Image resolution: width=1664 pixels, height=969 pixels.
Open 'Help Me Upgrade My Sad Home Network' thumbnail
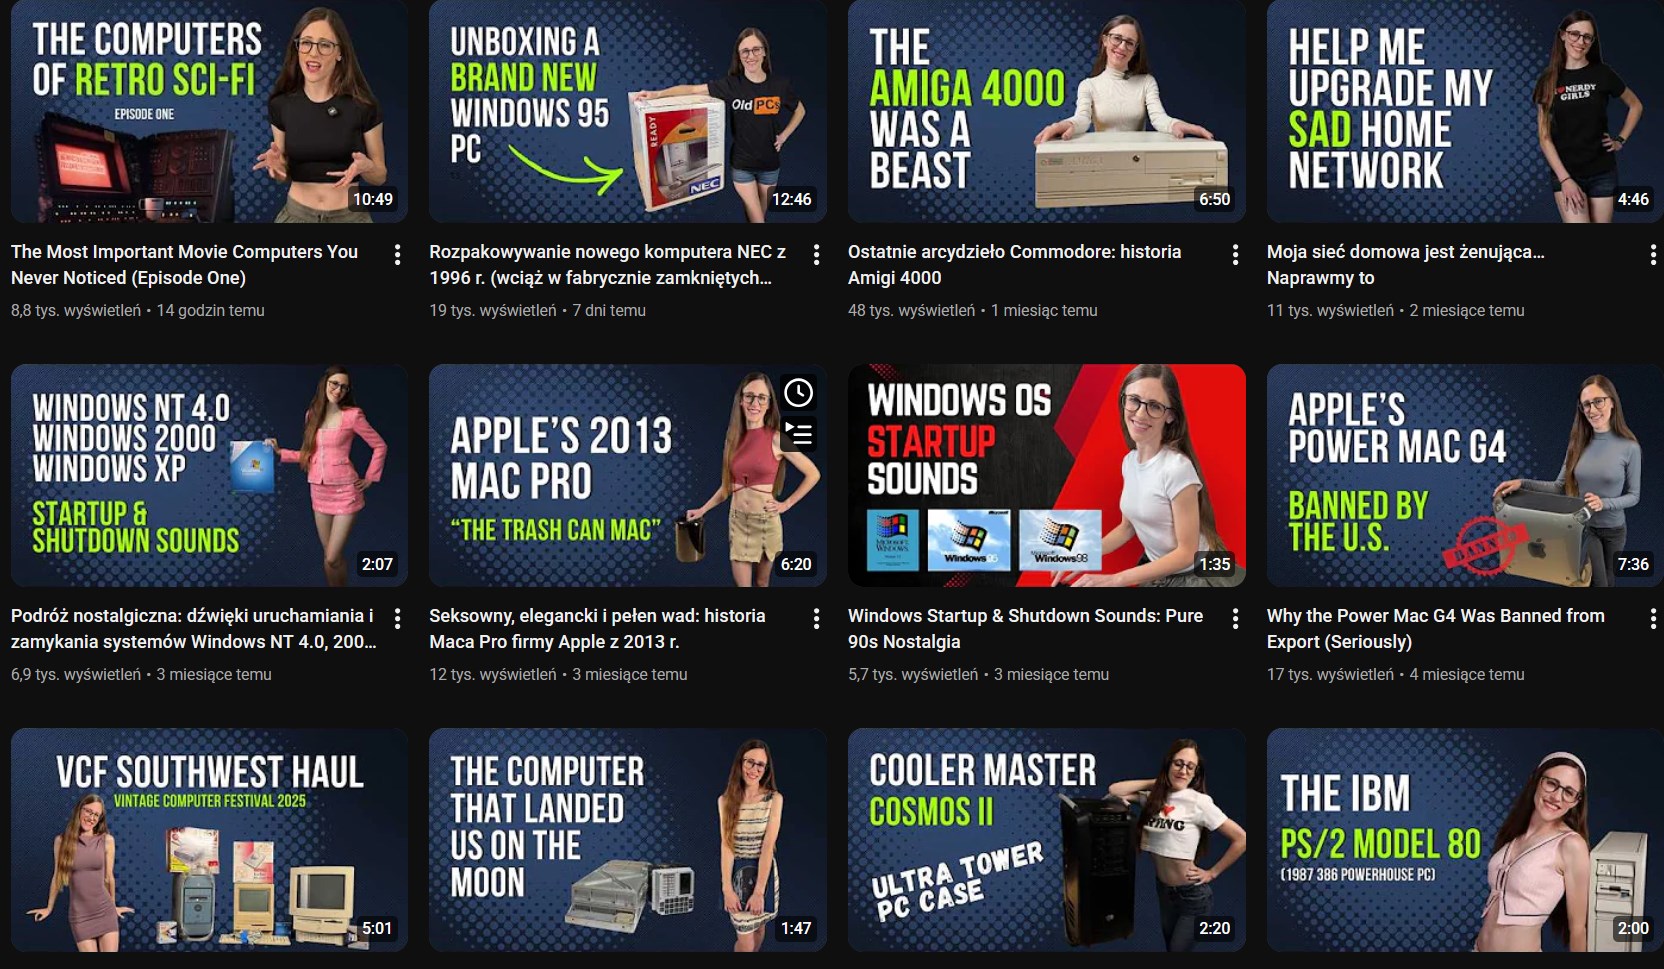pyautogui.click(x=1465, y=111)
